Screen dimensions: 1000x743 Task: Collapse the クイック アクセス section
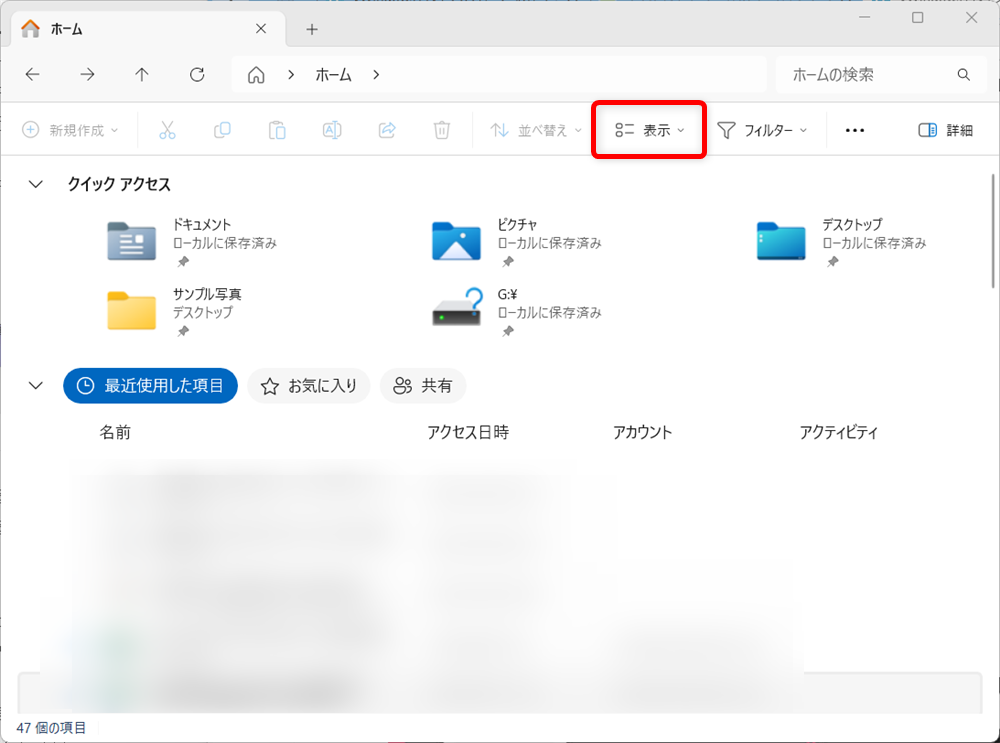(36, 184)
